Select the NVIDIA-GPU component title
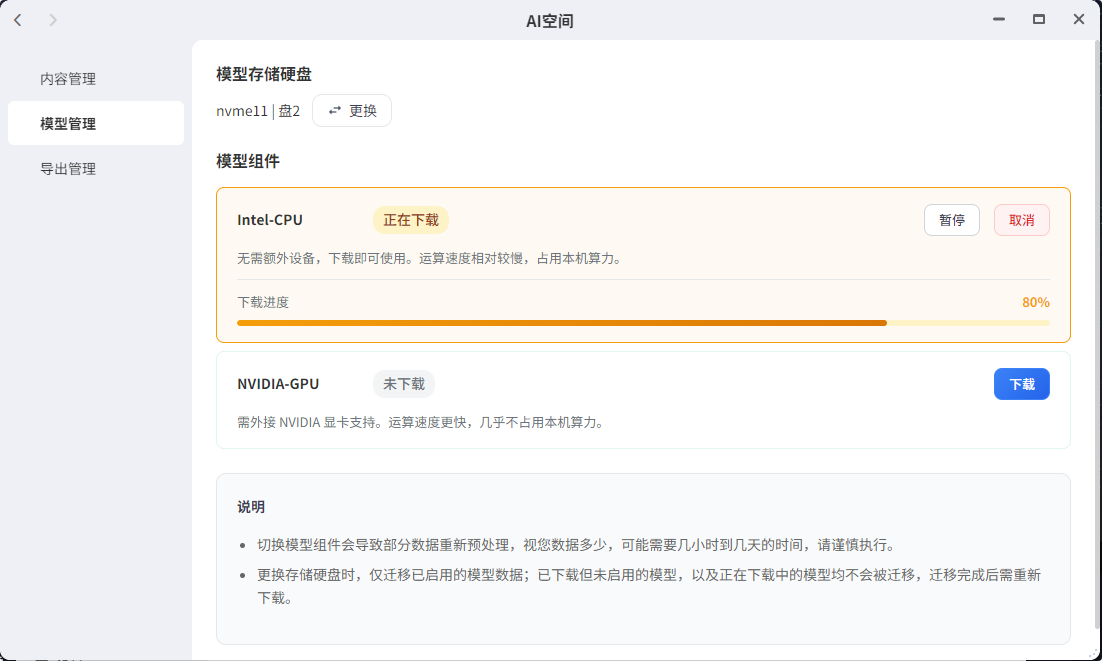 click(278, 384)
